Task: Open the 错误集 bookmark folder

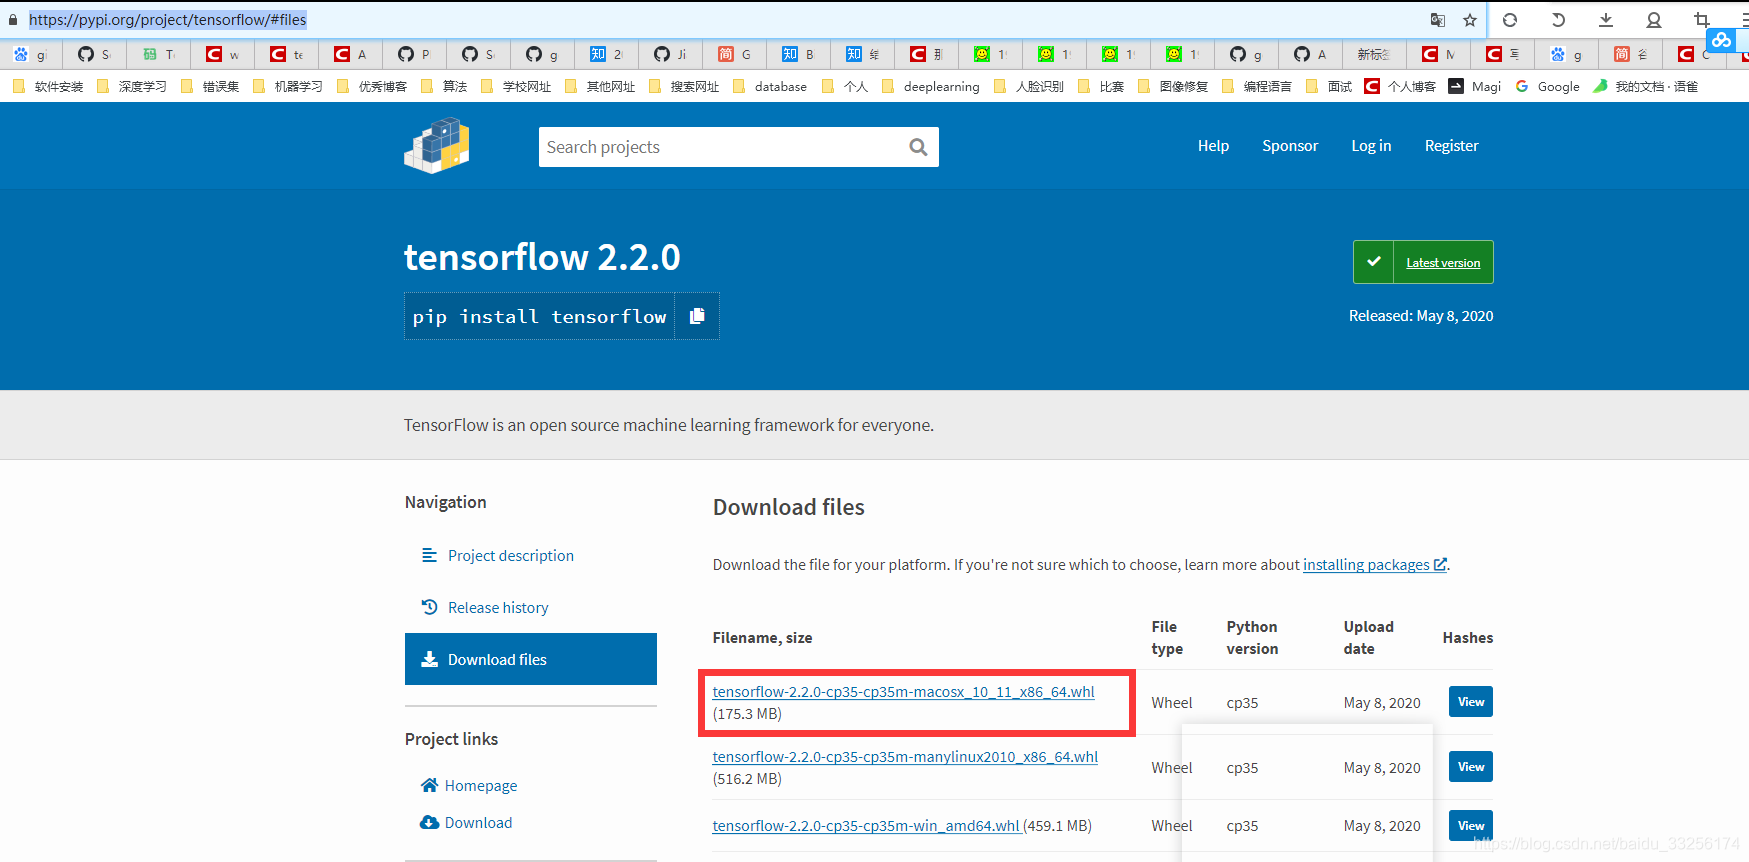Action: click(210, 86)
